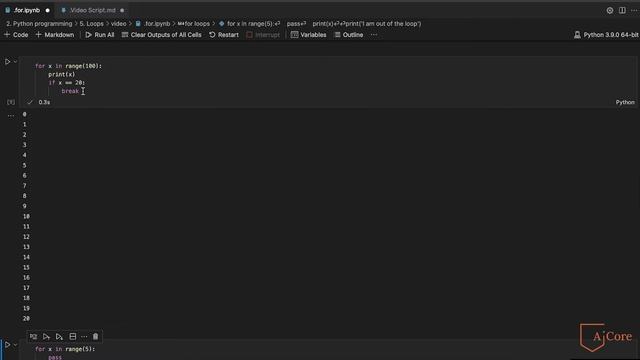Viewport: 640px width, 360px height.
Task: Split the cell
Action: coord(73,336)
